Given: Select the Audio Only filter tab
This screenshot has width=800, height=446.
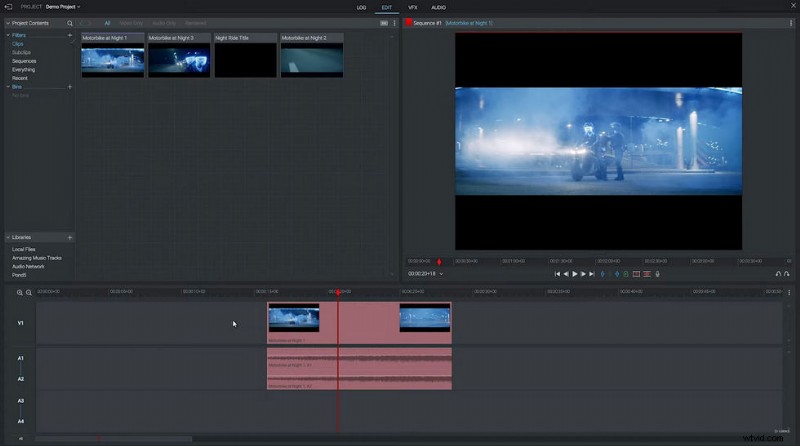Looking at the screenshot, I should (x=164, y=23).
